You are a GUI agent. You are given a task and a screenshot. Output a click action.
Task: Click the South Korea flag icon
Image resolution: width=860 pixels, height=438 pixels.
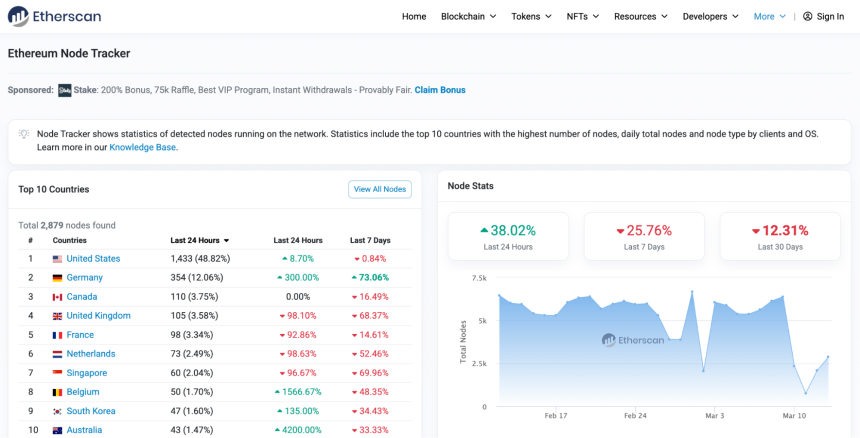(x=58, y=411)
